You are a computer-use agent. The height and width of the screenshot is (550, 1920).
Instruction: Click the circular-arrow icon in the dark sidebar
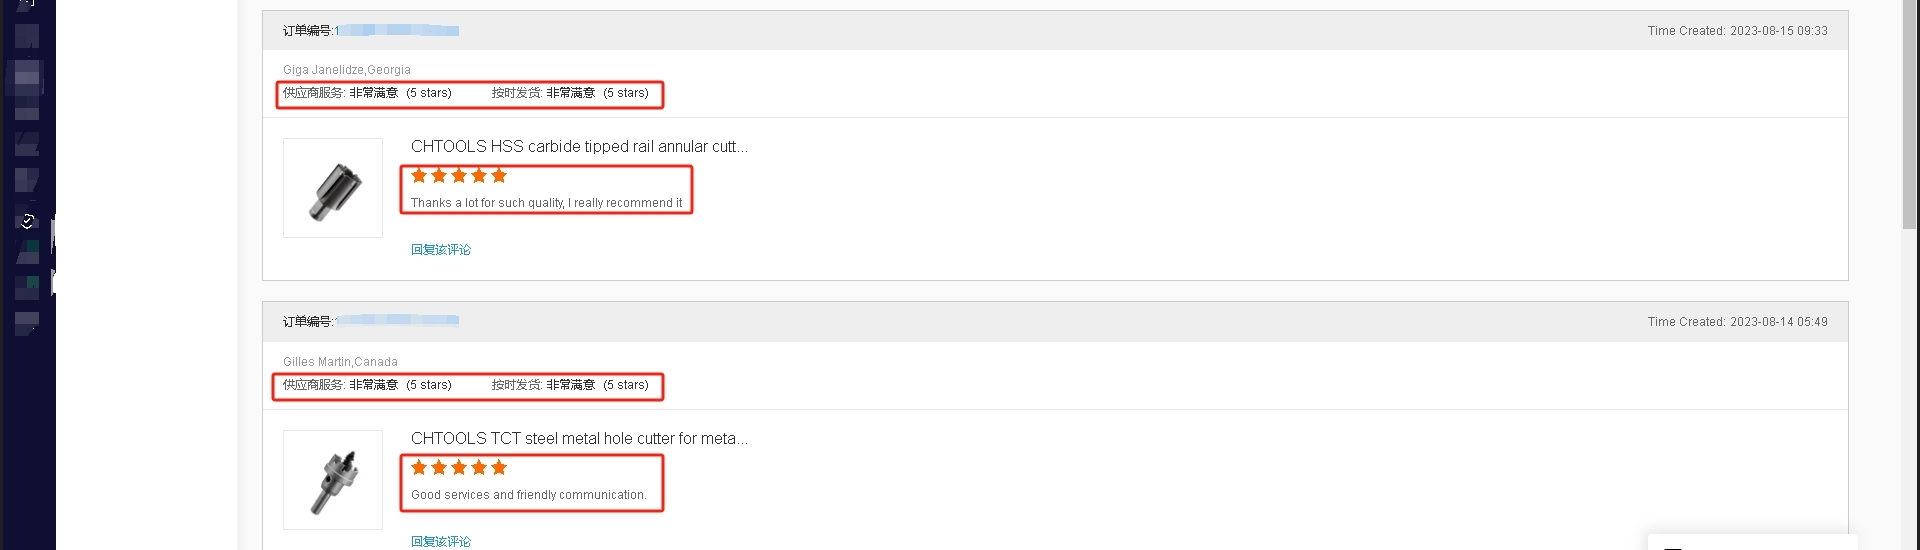coord(28,221)
